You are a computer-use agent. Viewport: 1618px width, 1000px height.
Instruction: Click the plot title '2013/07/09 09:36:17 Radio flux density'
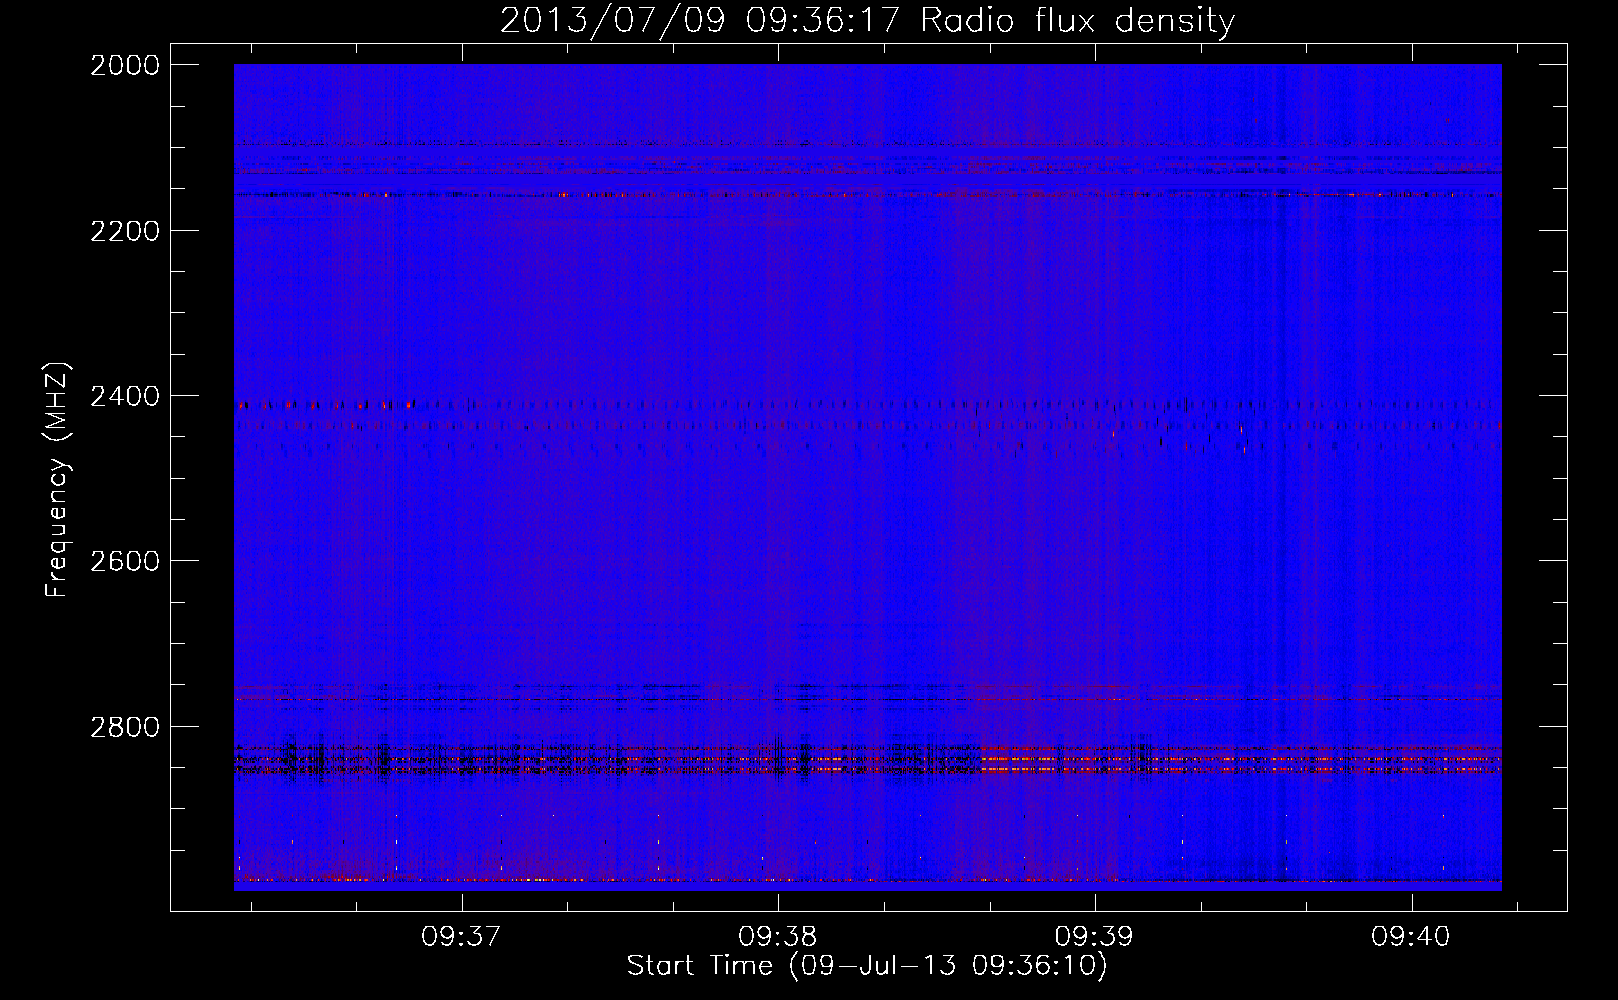(x=867, y=20)
